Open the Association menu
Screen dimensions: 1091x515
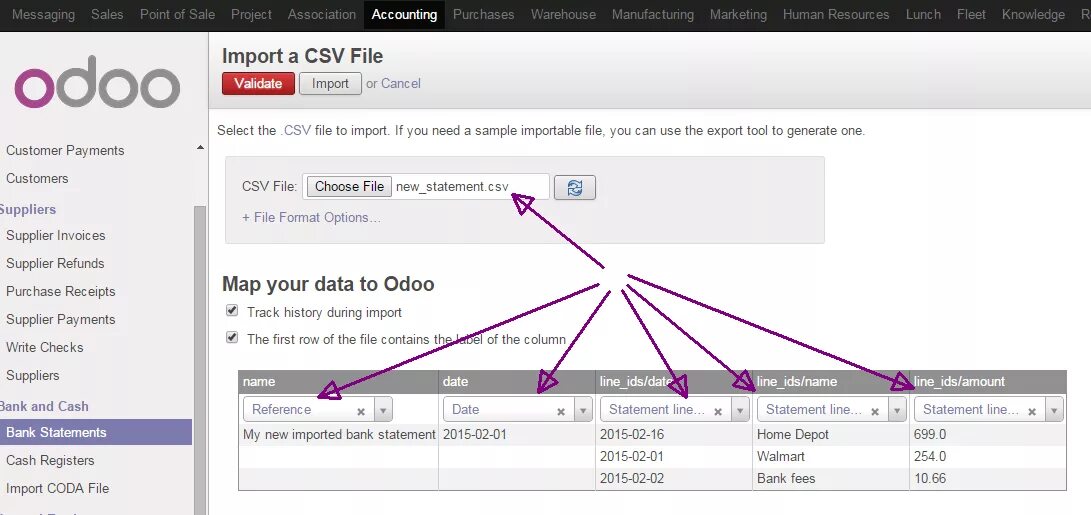click(x=321, y=15)
